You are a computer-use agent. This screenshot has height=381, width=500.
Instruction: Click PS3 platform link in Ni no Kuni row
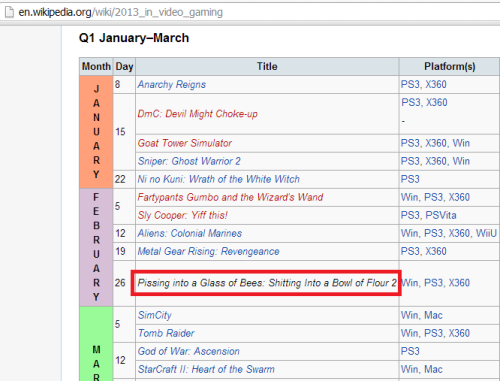tap(410, 179)
